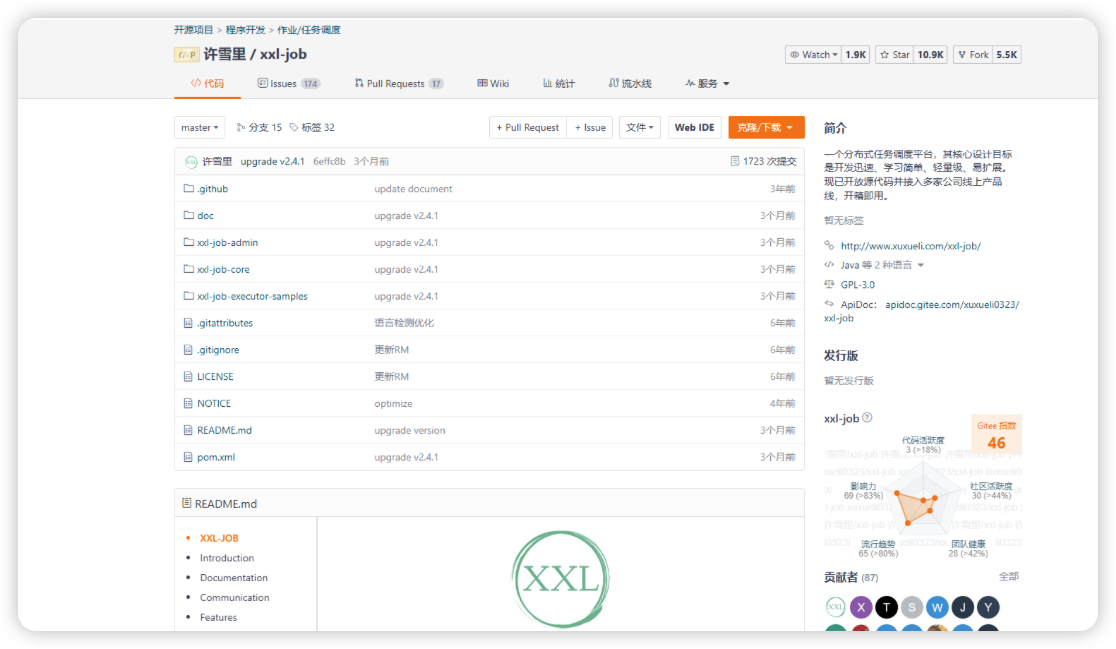Click the 全部 contributors link

[1009, 576]
